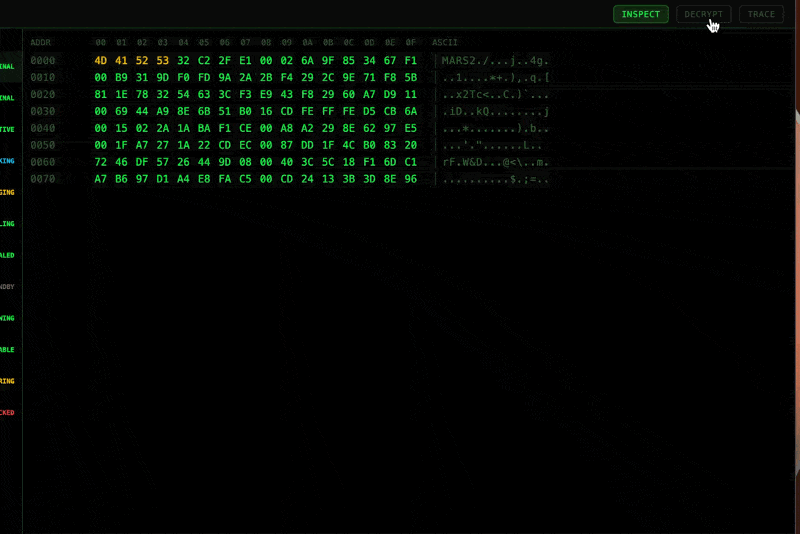Screen dimensions: 800x534
Task: Click the ADDR column header
Action: pyautogui.click(x=40, y=42)
